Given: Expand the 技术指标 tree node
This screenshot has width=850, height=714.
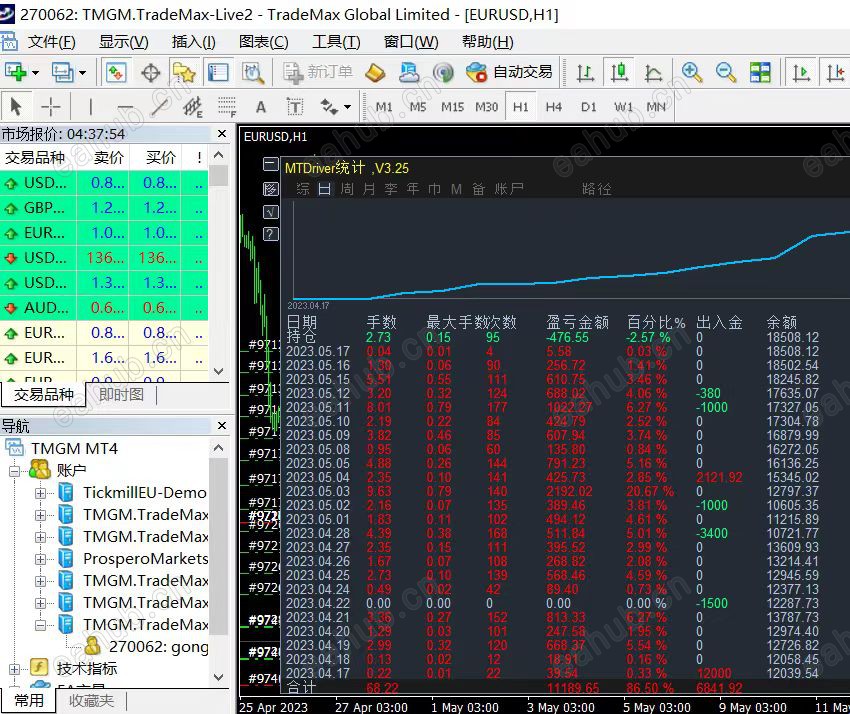Looking at the screenshot, I should pyautogui.click(x=14, y=669).
